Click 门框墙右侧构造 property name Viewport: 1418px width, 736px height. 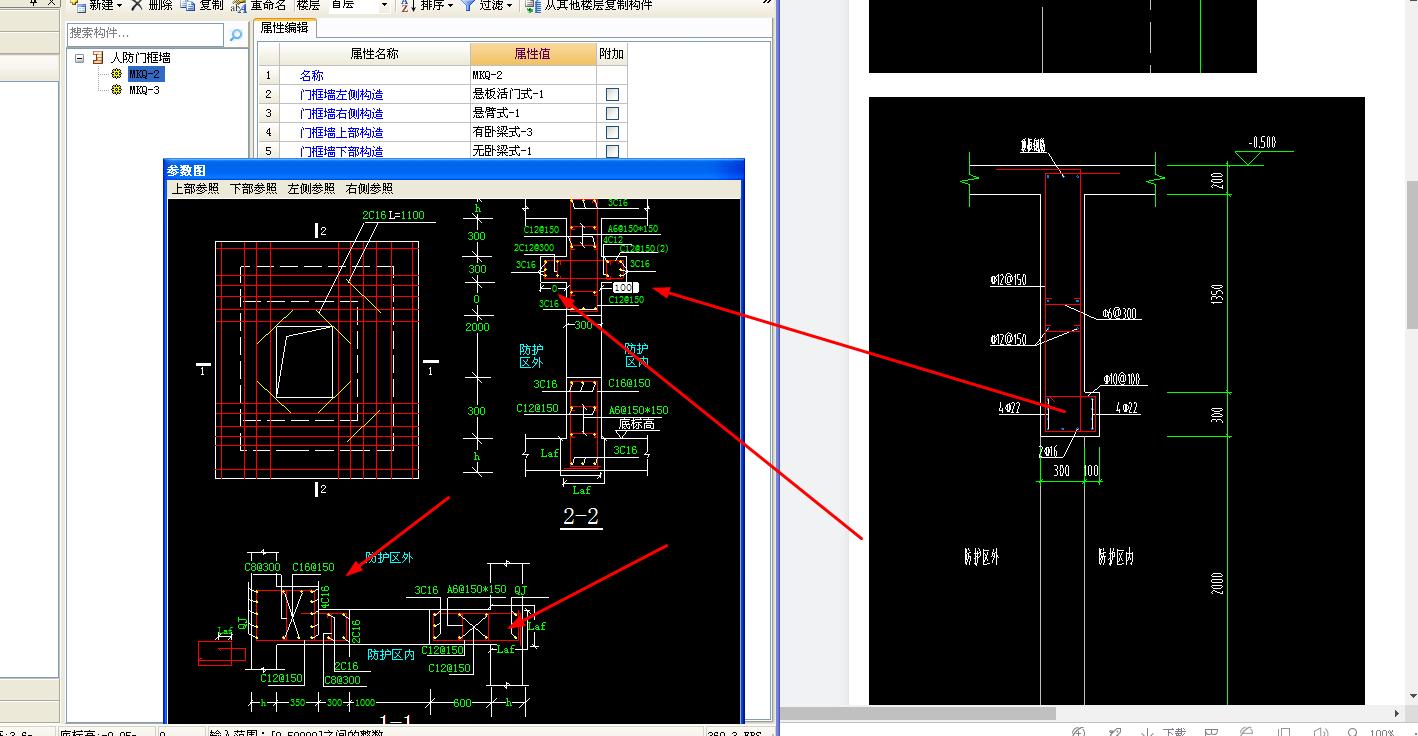tap(341, 113)
